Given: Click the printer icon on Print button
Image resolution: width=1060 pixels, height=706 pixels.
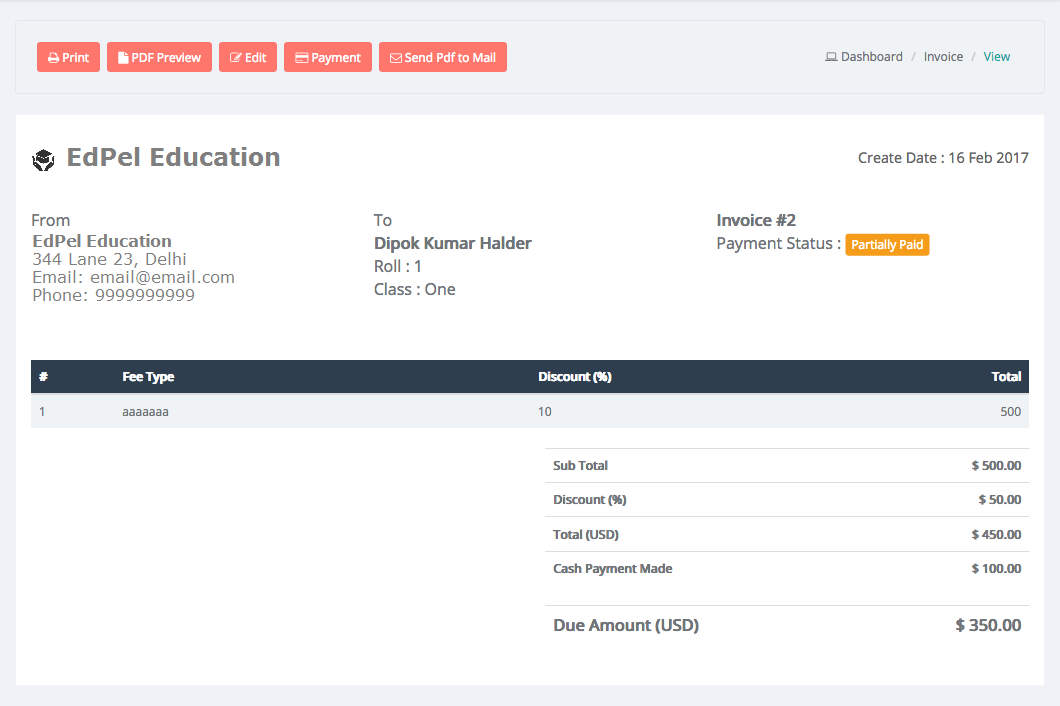Looking at the screenshot, I should (x=54, y=58).
